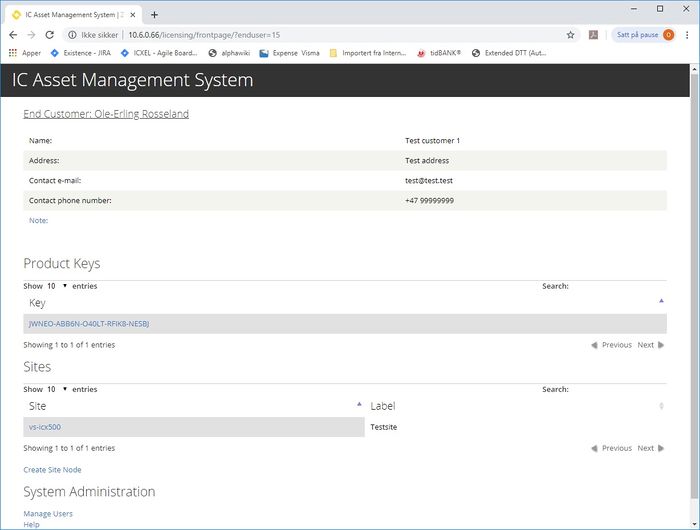Open the Extended DTT bookmark
Viewport: 700px width, 530px height.
click(x=509, y=53)
